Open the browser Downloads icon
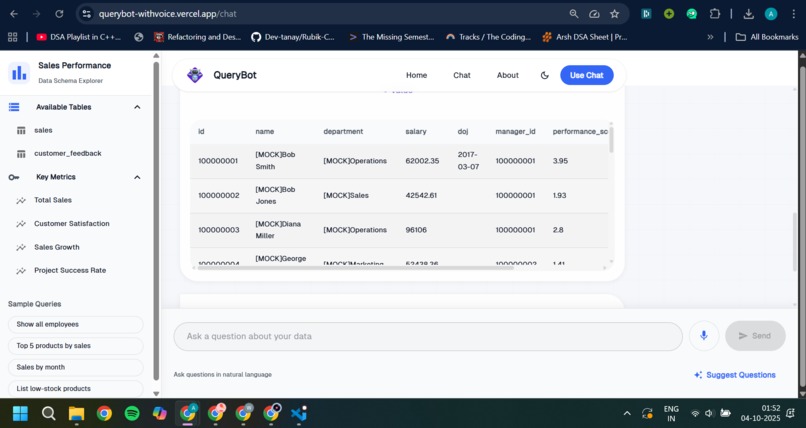This screenshot has width=806, height=428. [x=748, y=14]
